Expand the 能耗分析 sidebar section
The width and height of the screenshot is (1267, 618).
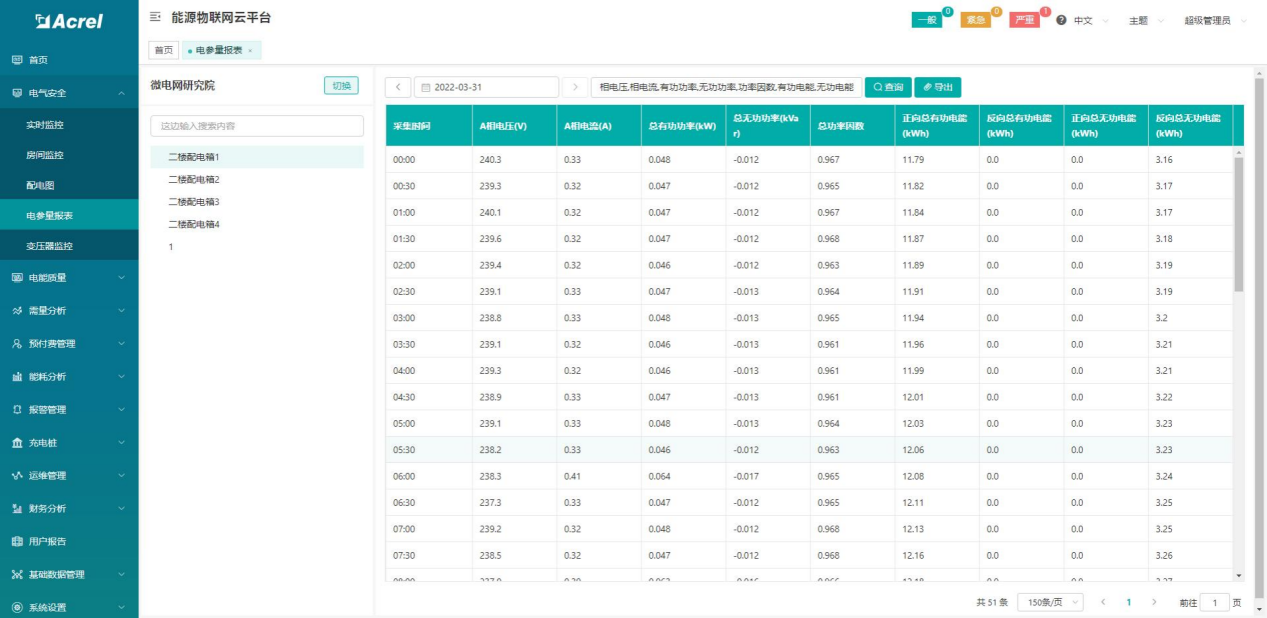(x=69, y=376)
